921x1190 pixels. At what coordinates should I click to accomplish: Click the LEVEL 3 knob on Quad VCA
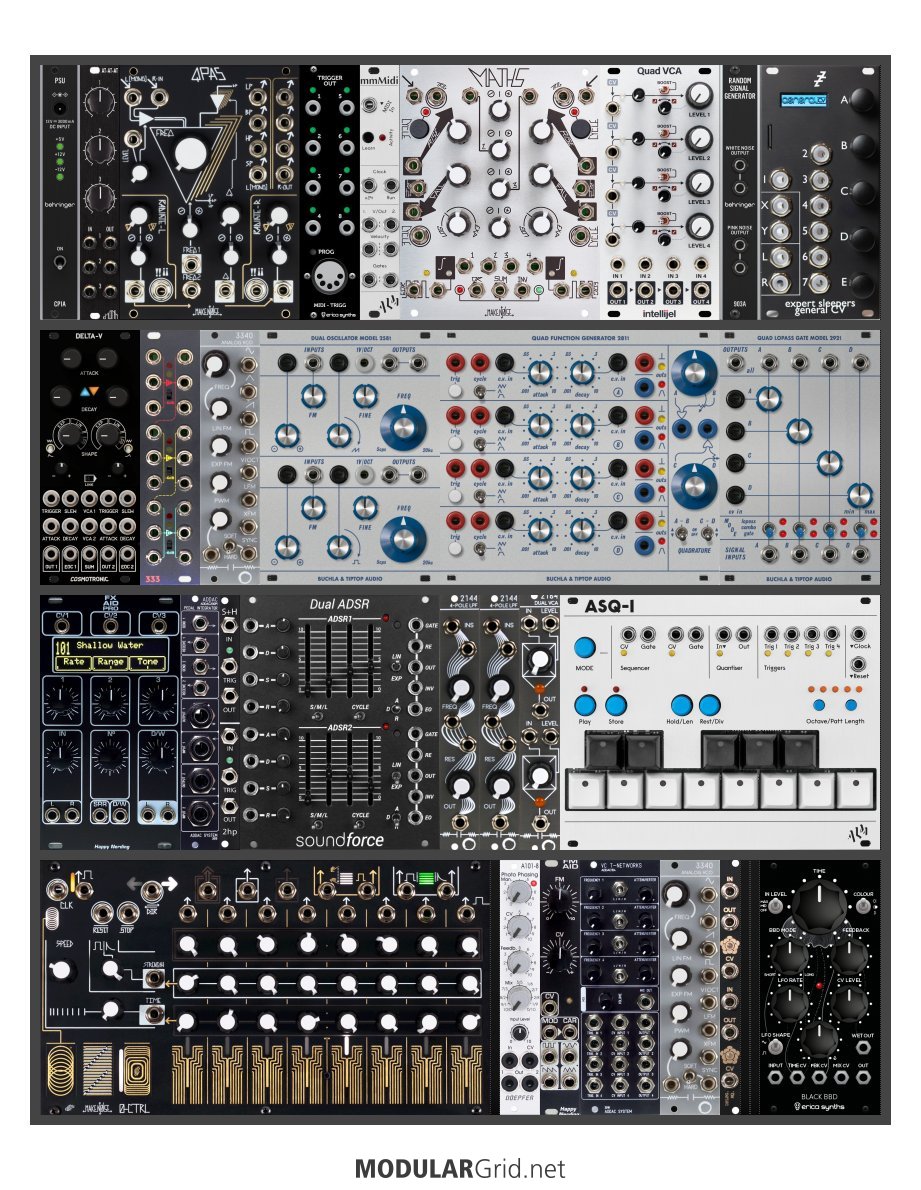pyautogui.click(x=699, y=183)
